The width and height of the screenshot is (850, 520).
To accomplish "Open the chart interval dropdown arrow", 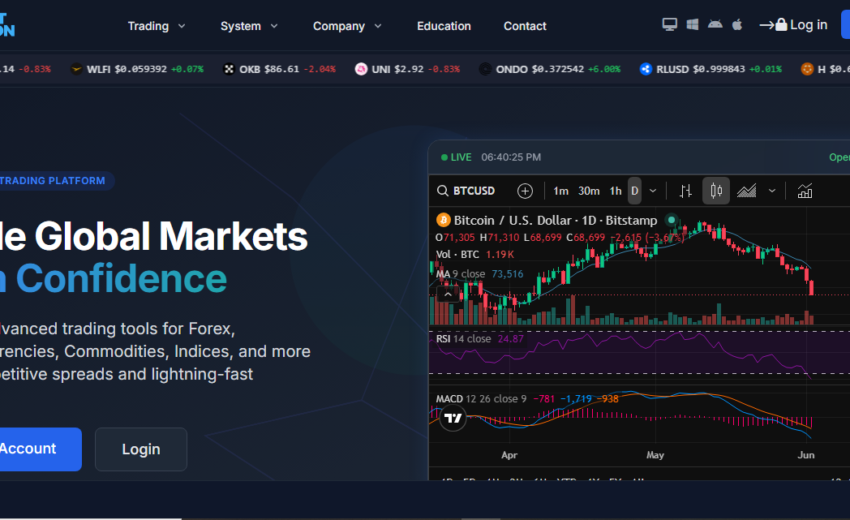I will click(x=653, y=191).
